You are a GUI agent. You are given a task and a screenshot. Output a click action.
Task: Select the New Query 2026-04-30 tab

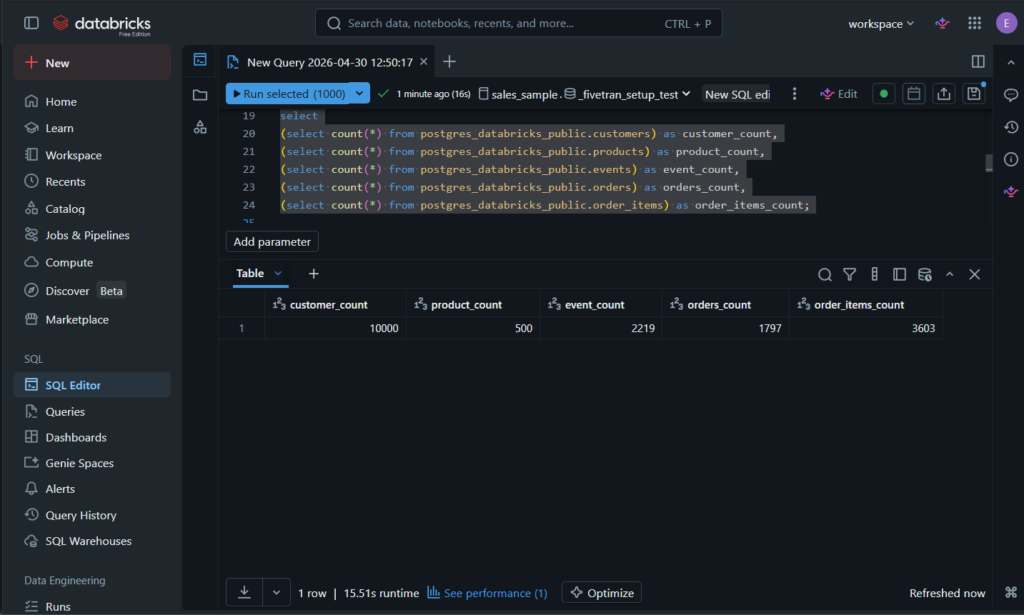(329, 62)
